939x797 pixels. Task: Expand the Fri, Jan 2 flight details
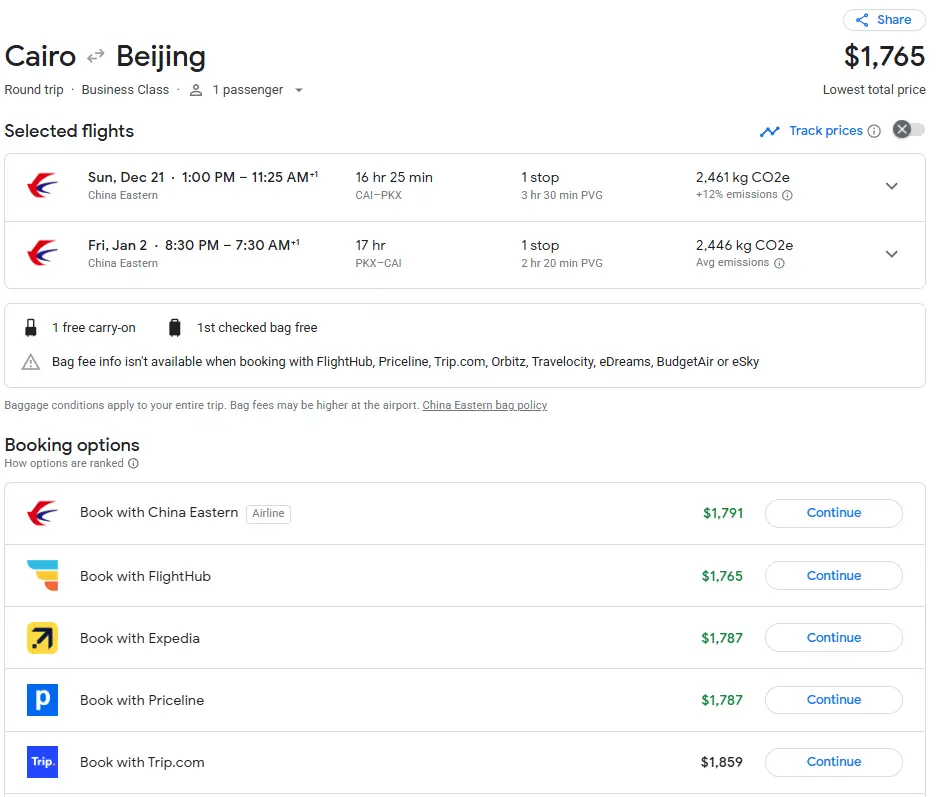click(891, 254)
